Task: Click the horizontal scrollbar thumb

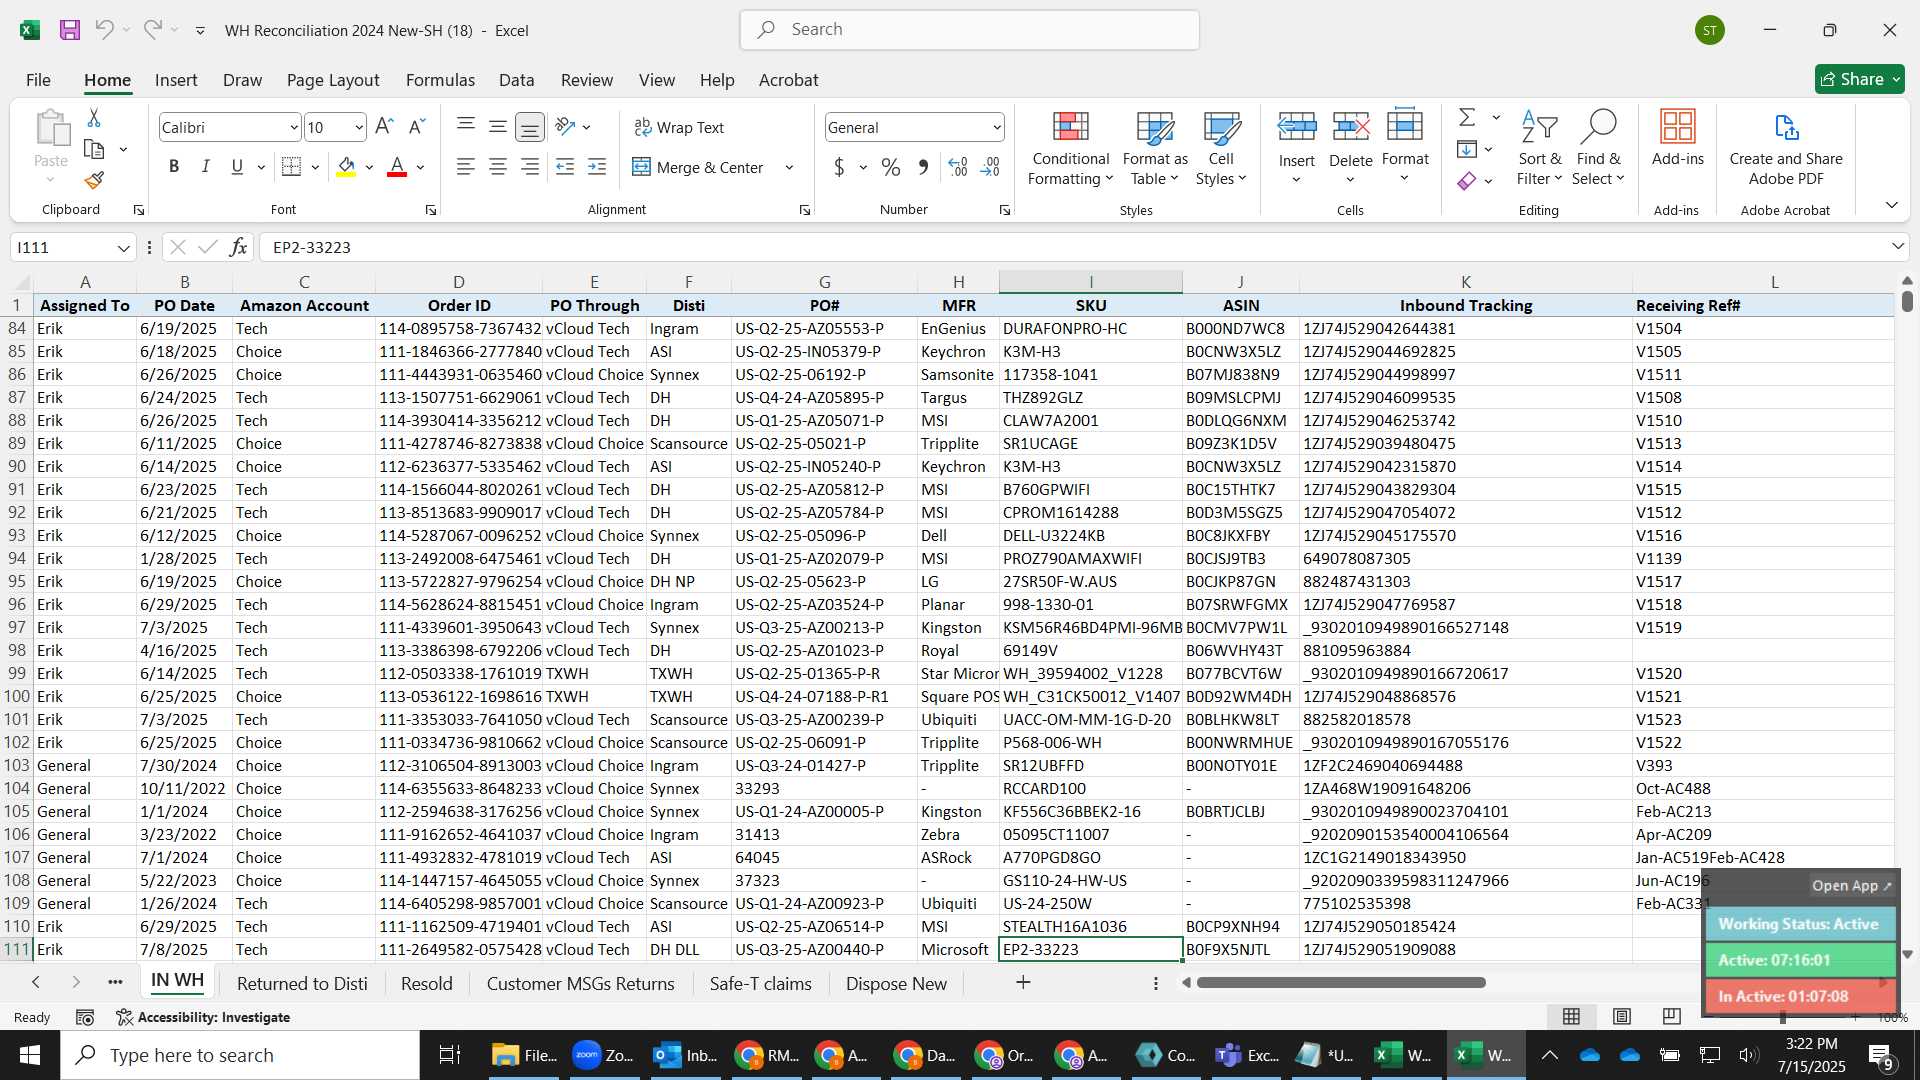Action: pos(1340,983)
